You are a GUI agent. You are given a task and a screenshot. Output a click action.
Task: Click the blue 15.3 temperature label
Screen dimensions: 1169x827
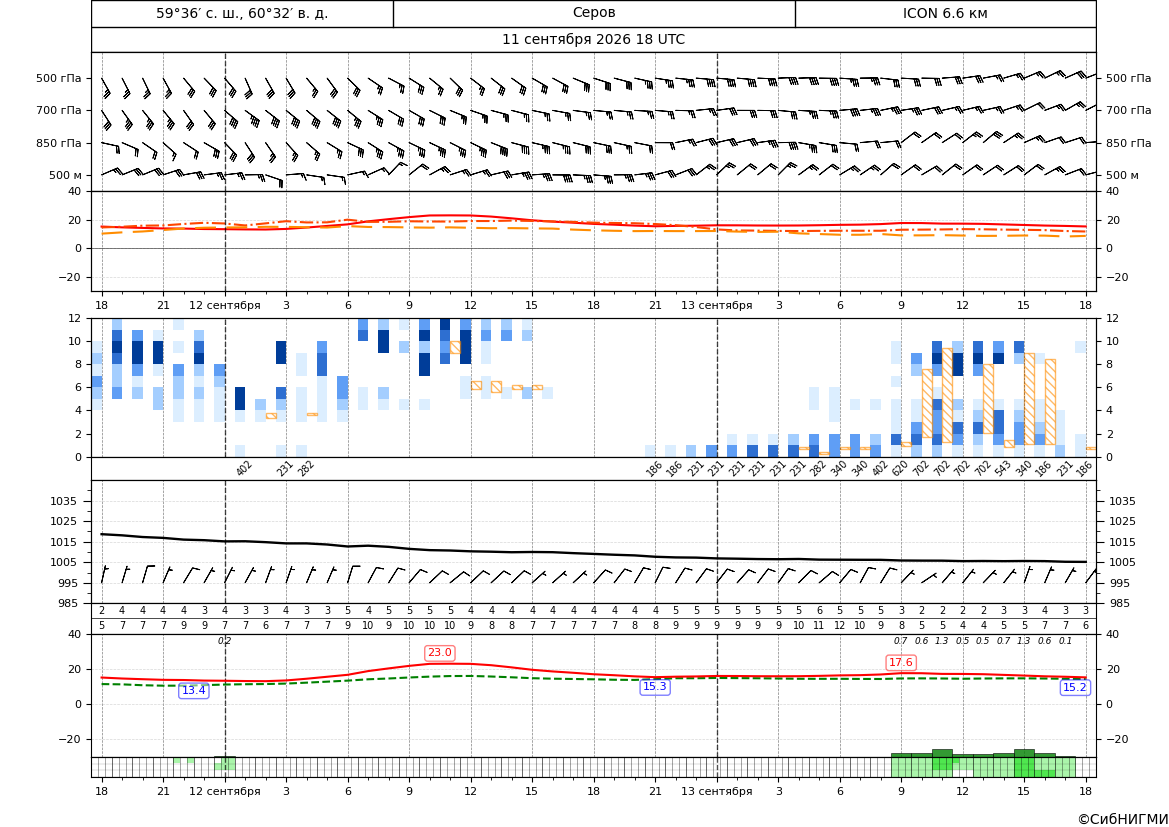pyautogui.click(x=655, y=687)
